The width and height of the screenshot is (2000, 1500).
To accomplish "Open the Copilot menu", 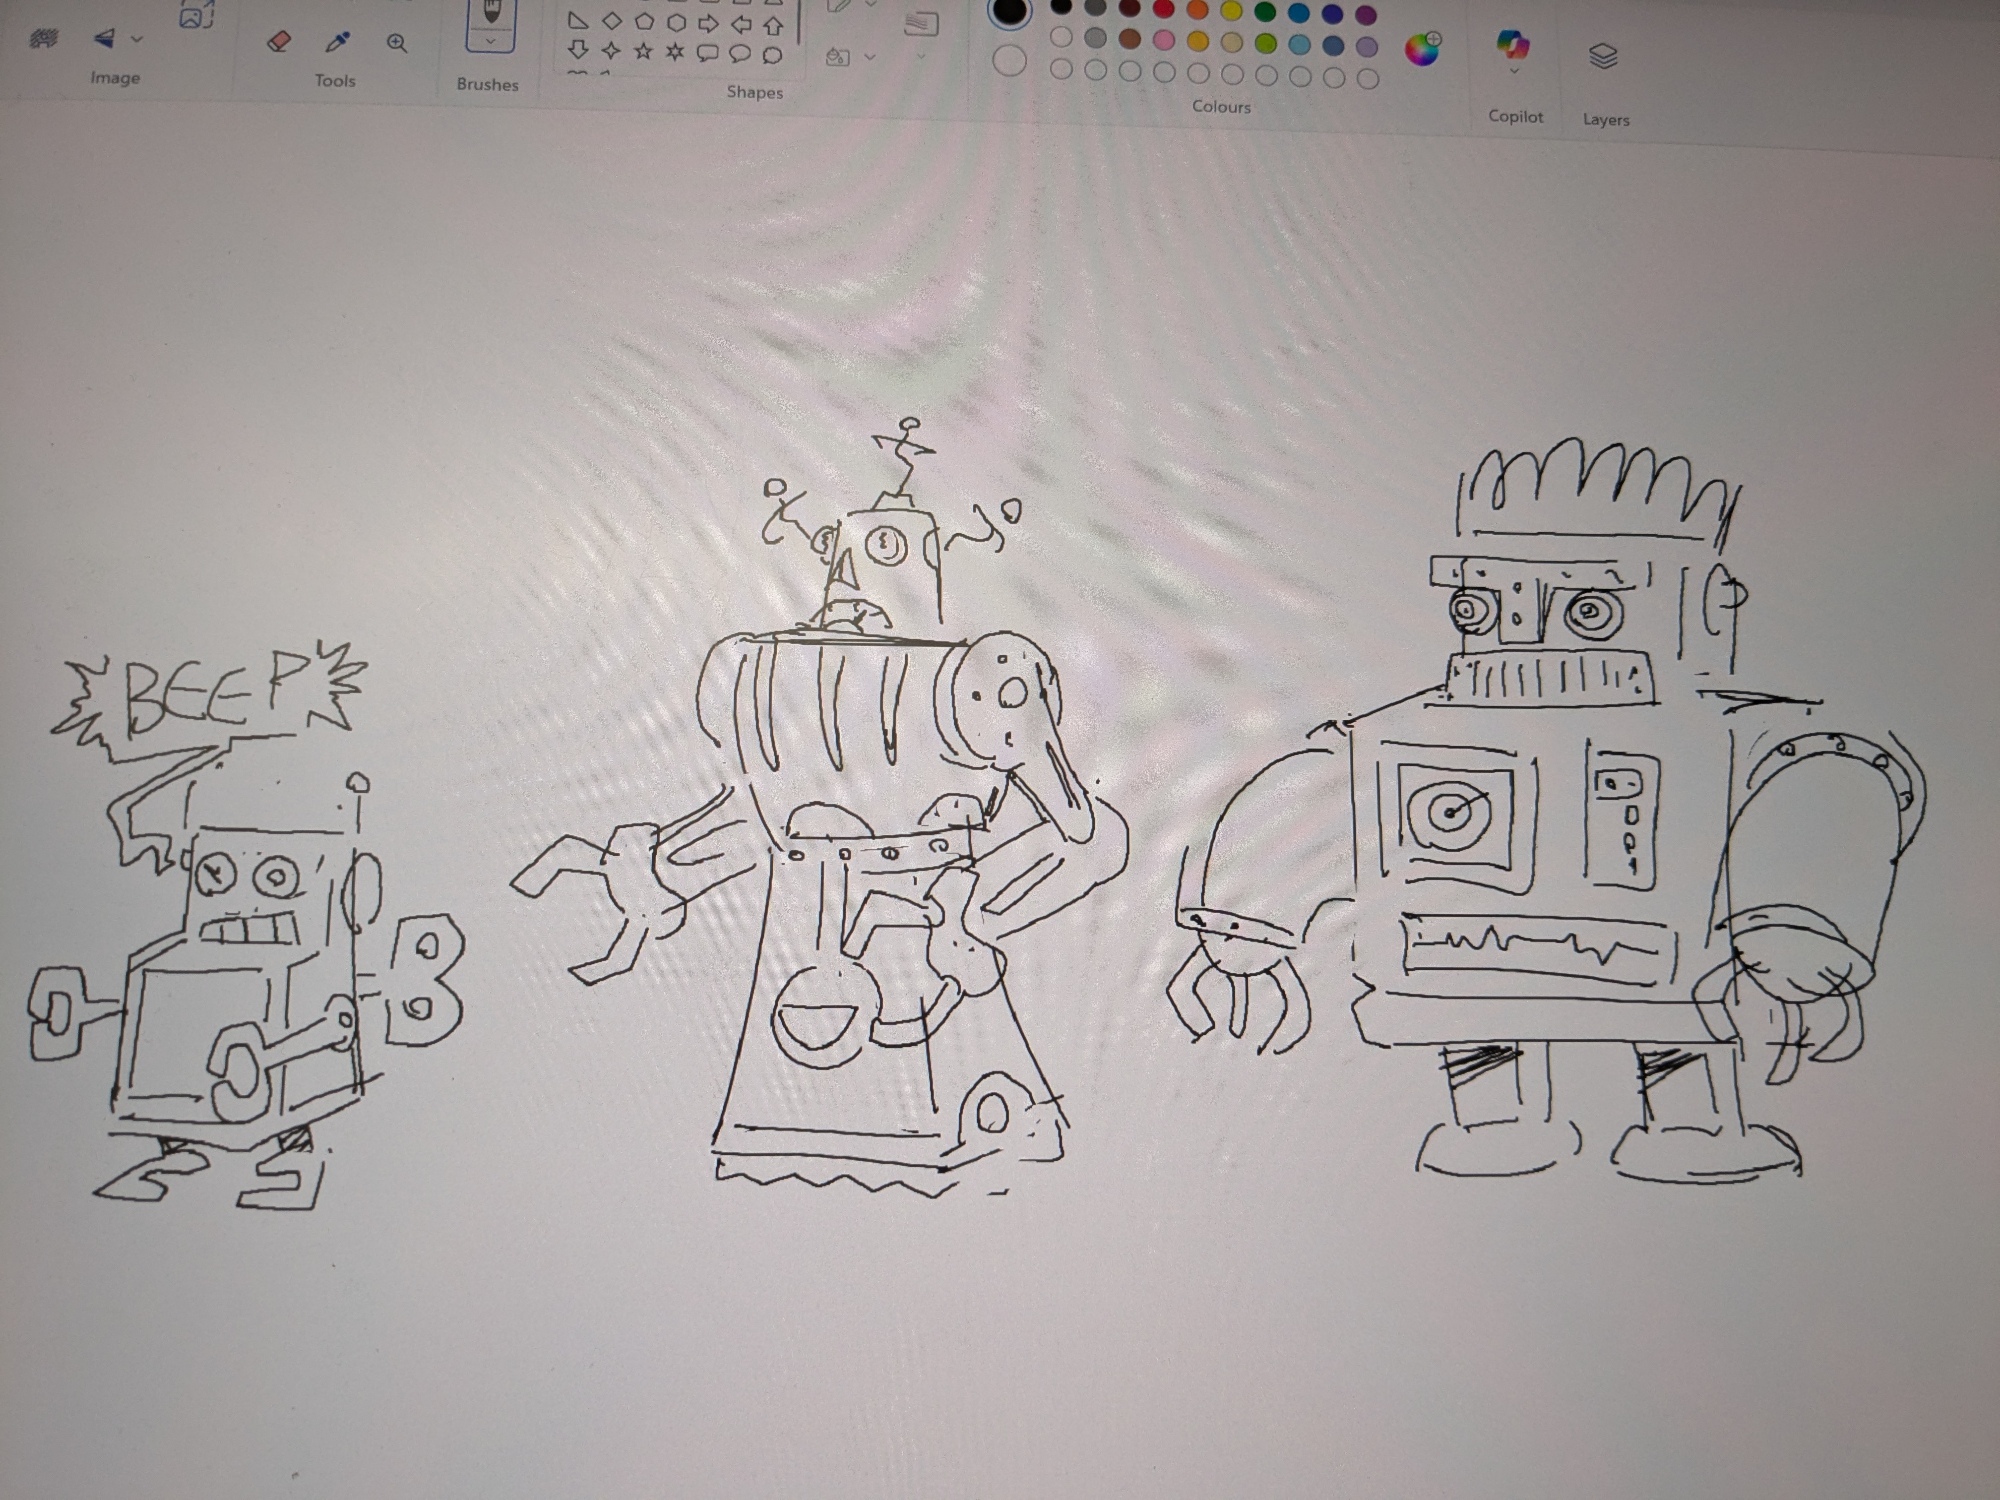I will (x=1513, y=46).
